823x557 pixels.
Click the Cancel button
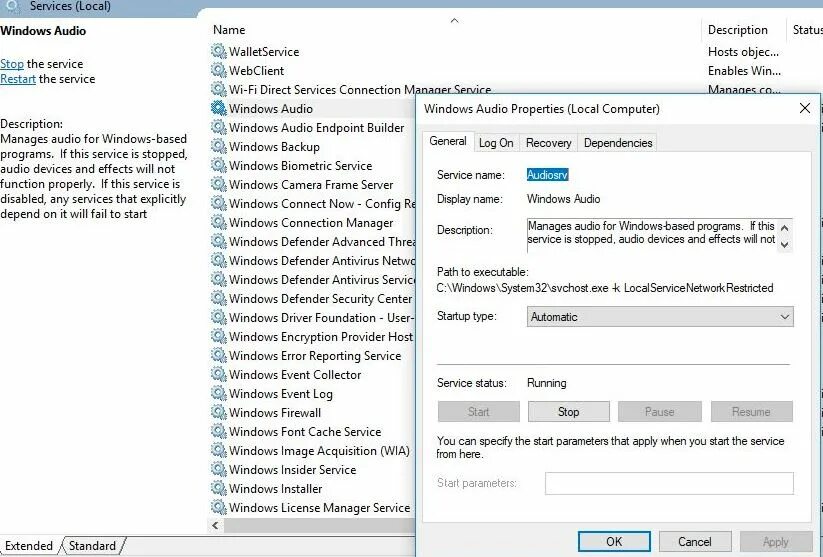[694, 541]
